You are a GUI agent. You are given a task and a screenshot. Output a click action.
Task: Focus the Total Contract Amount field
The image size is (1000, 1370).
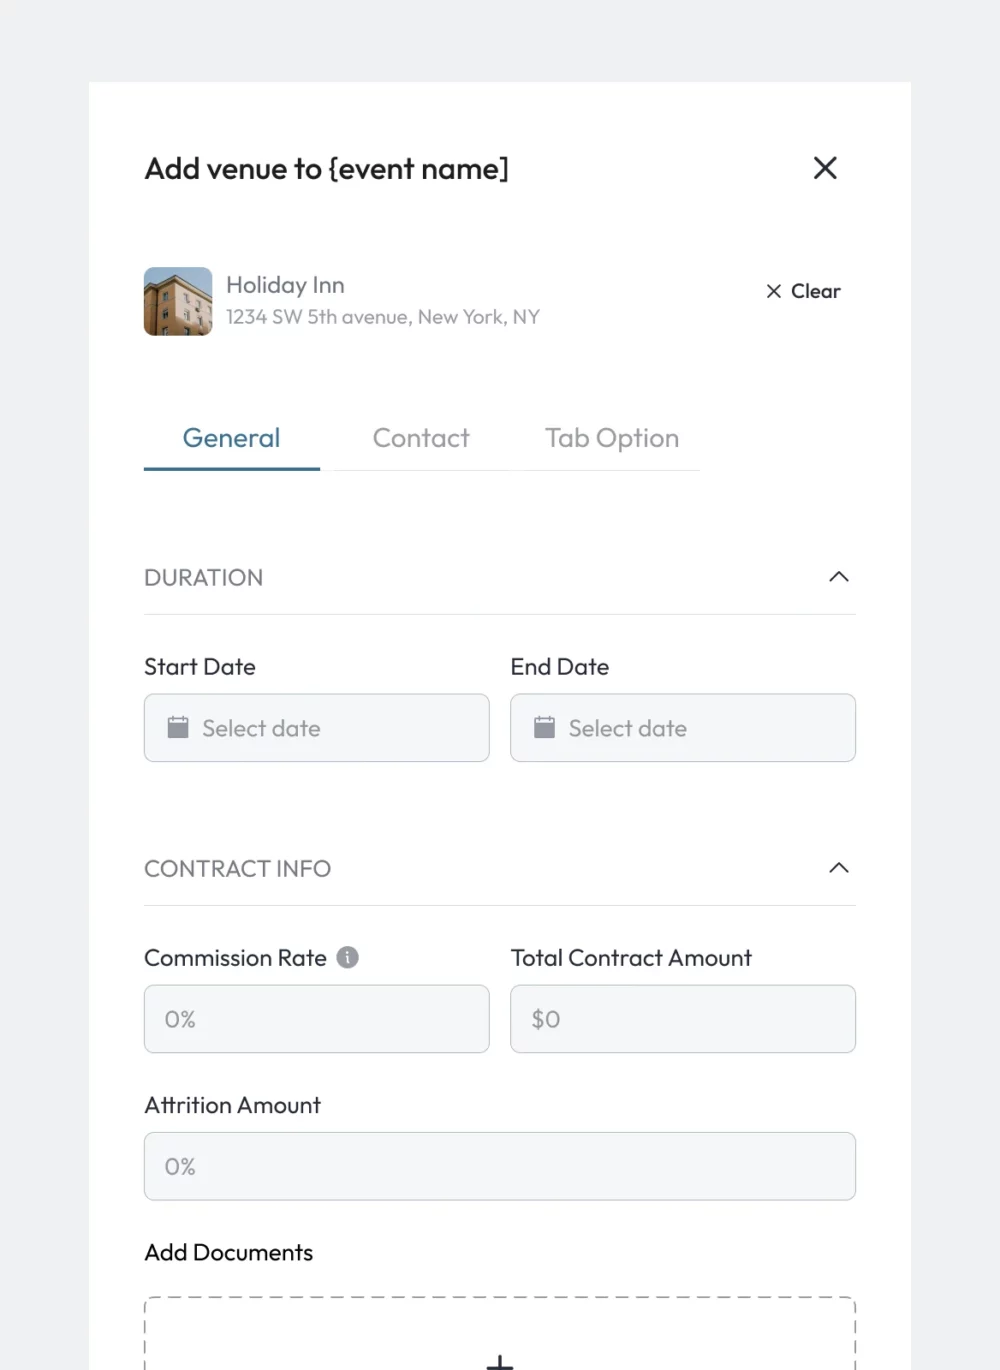click(683, 1019)
